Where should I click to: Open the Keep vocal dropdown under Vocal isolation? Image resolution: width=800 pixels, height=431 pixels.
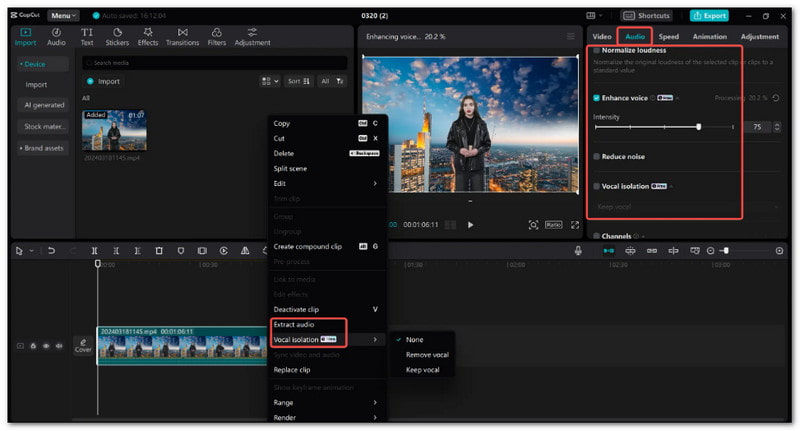point(687,207)
